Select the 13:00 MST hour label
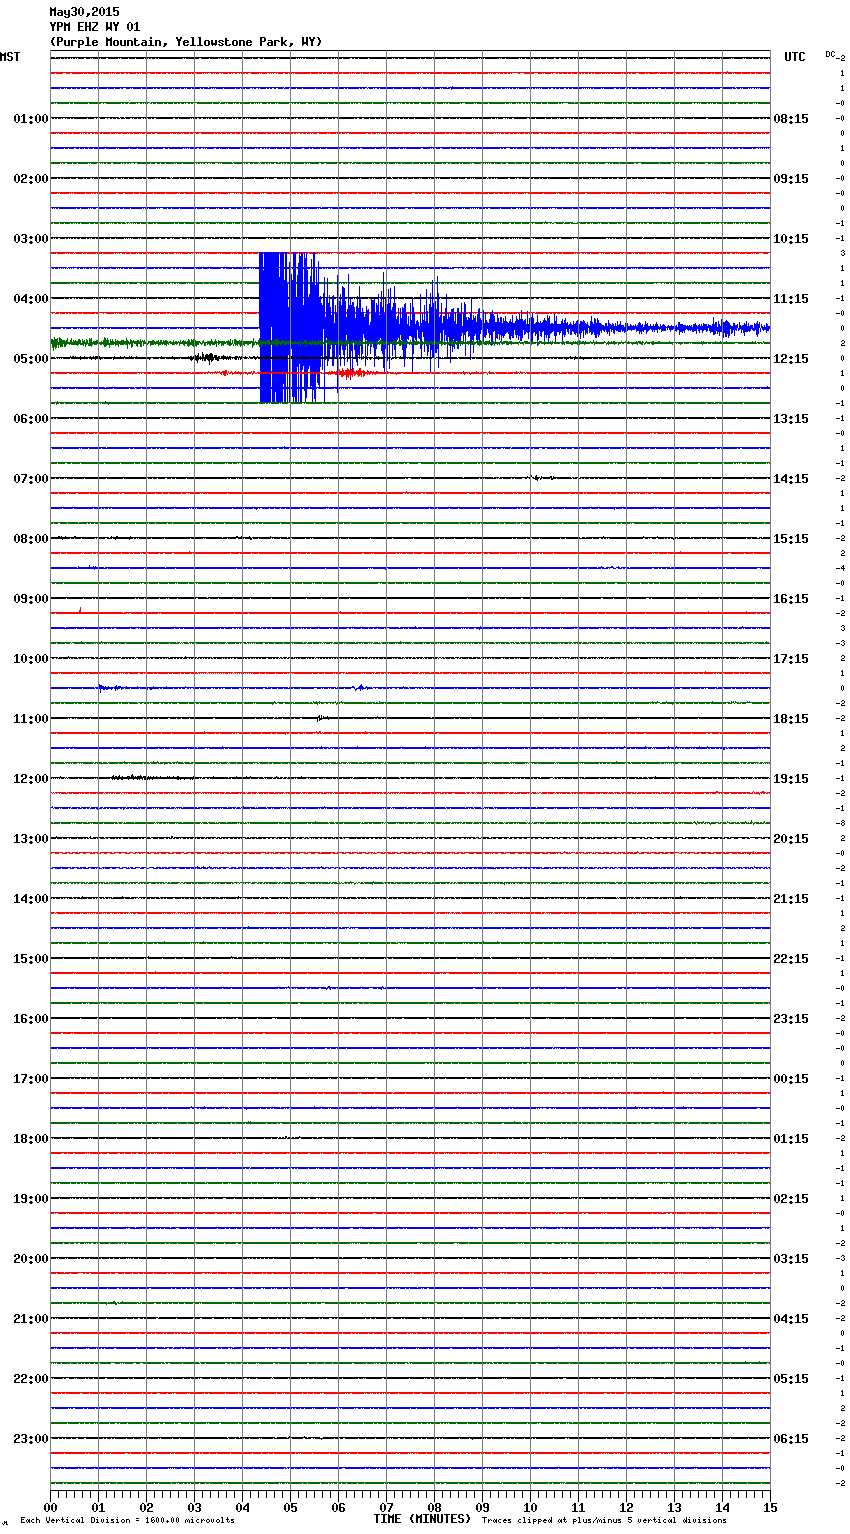This screenshot has height=1534, width=850. tap(31, 839)
